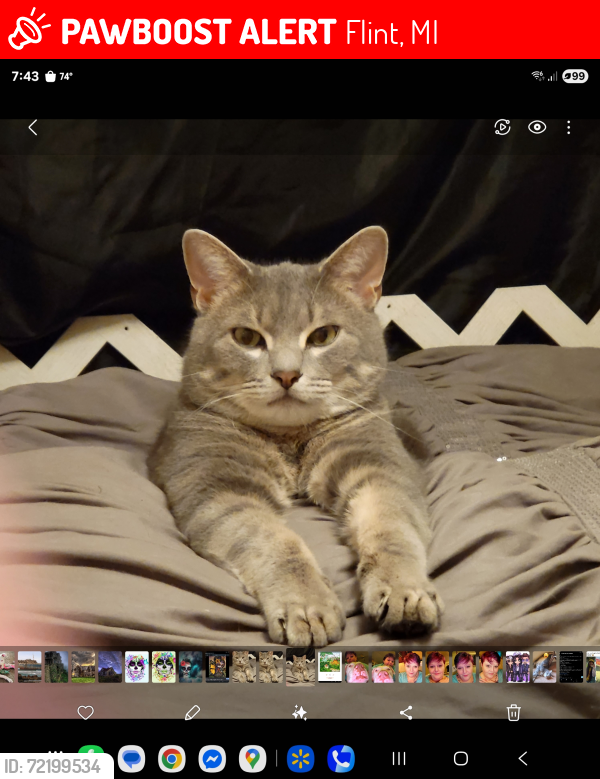Select the highlighted current cat thumbnail
The height and width of the screenshot is (779, 600).
tap(300, 666)
